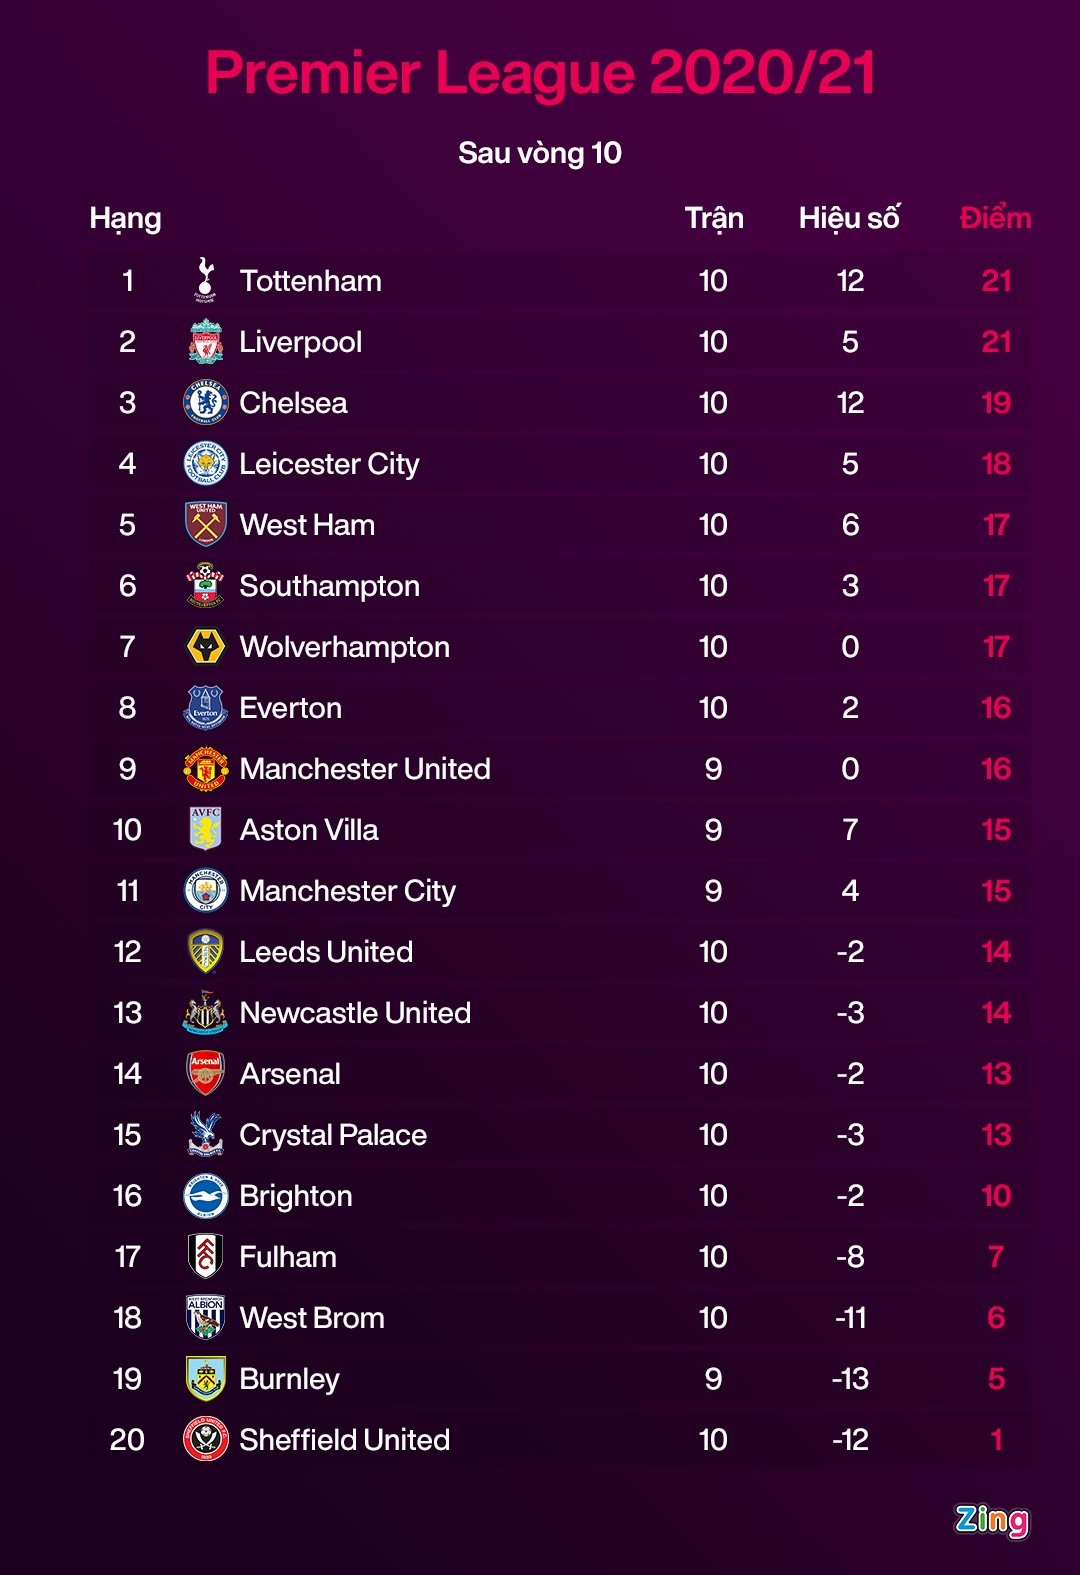Click the Hạng column header
Image resolution: width=1080 pixels, height=1575 pixels.
pyautogui.click(x=125, y=218)
